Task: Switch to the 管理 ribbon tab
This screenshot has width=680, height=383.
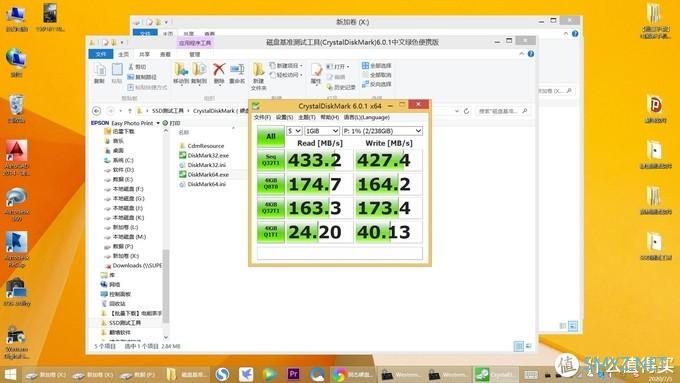Action: (x=195, y=54)
